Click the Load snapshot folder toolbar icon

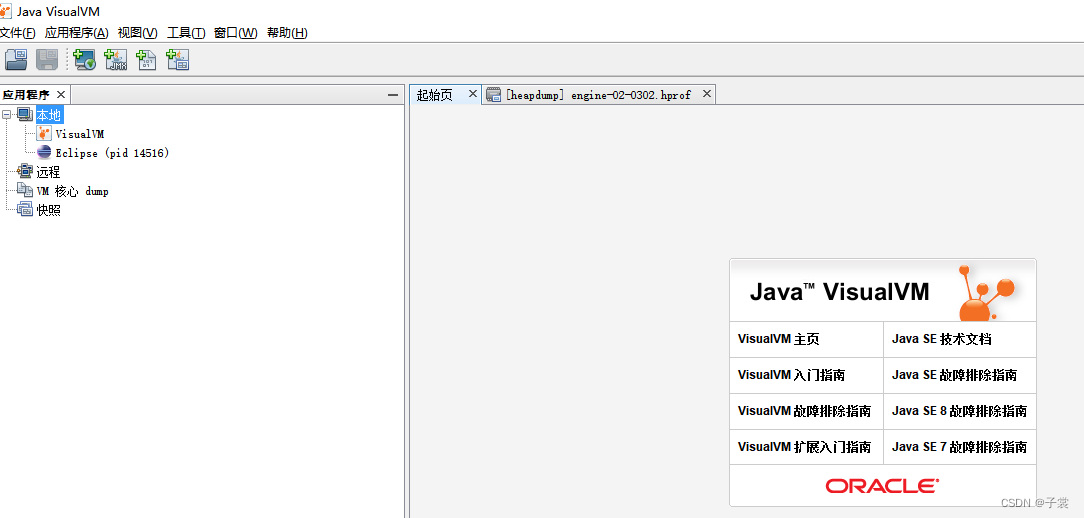(16, 60)
